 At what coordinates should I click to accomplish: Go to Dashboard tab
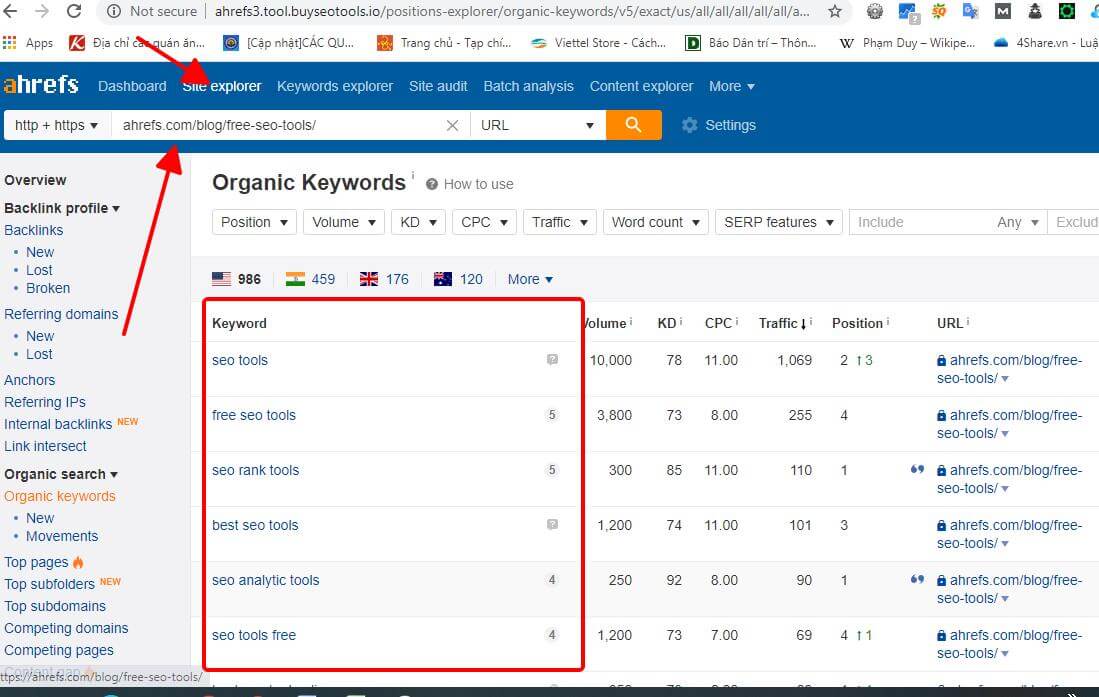[x=132, y=86]
